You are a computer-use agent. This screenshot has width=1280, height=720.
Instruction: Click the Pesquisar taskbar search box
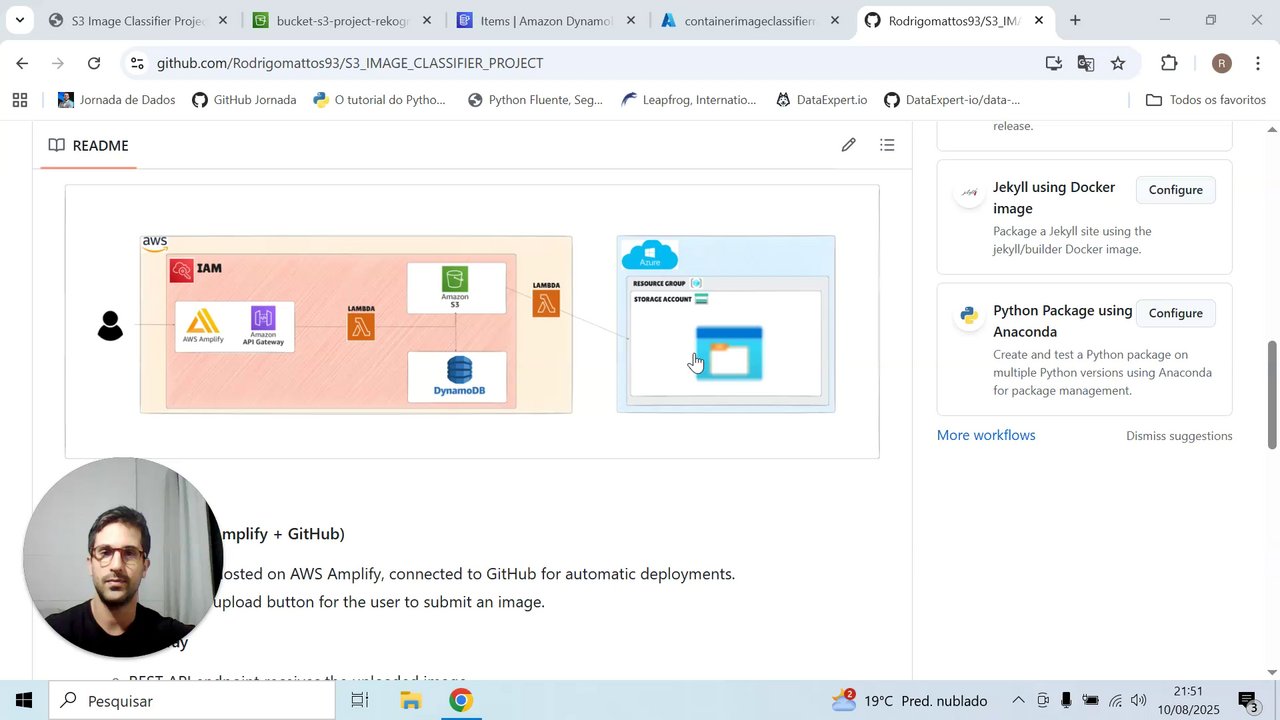(191, 701)
